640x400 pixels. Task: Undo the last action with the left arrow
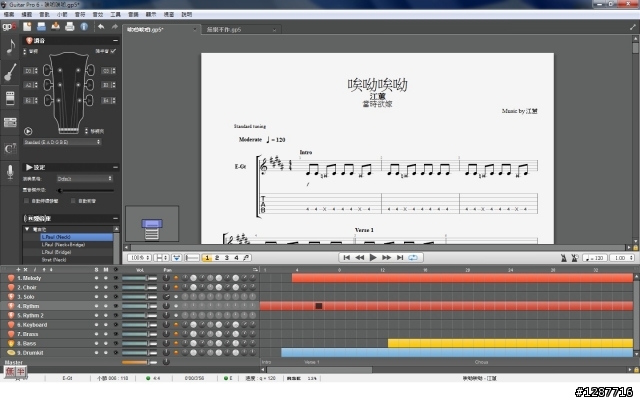click(101, 27)
